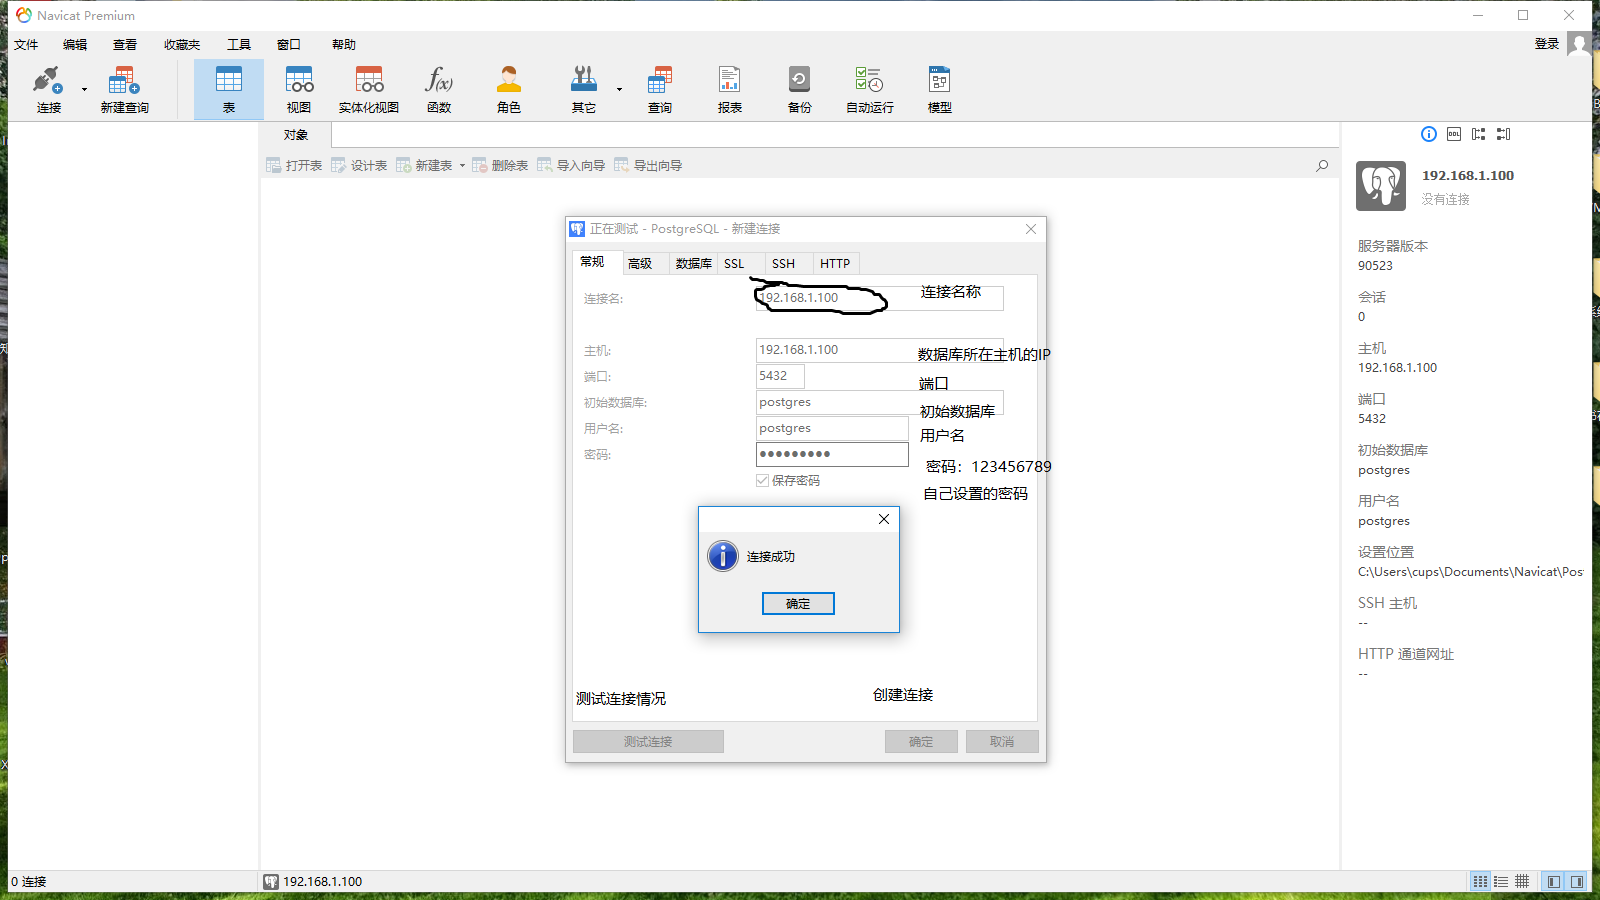Toggle the 保存密码 checkbox
Image resolution: width=1600 pixels, height=900 pixels.
763,481
